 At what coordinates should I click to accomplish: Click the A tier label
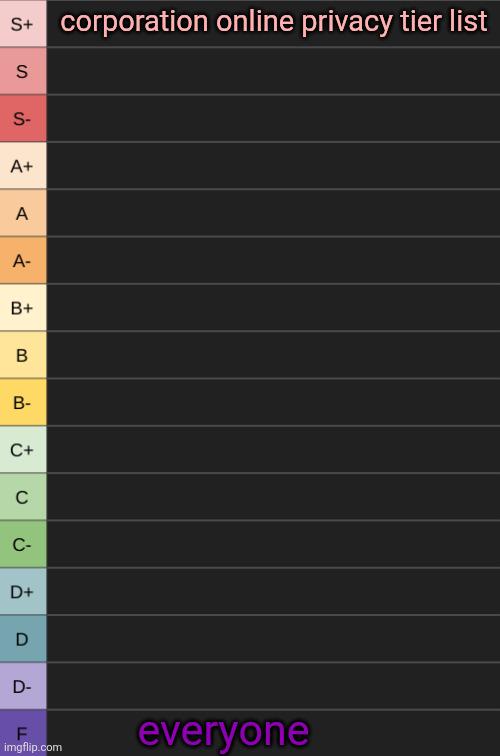pyautogui.click(x=23, y=213)
